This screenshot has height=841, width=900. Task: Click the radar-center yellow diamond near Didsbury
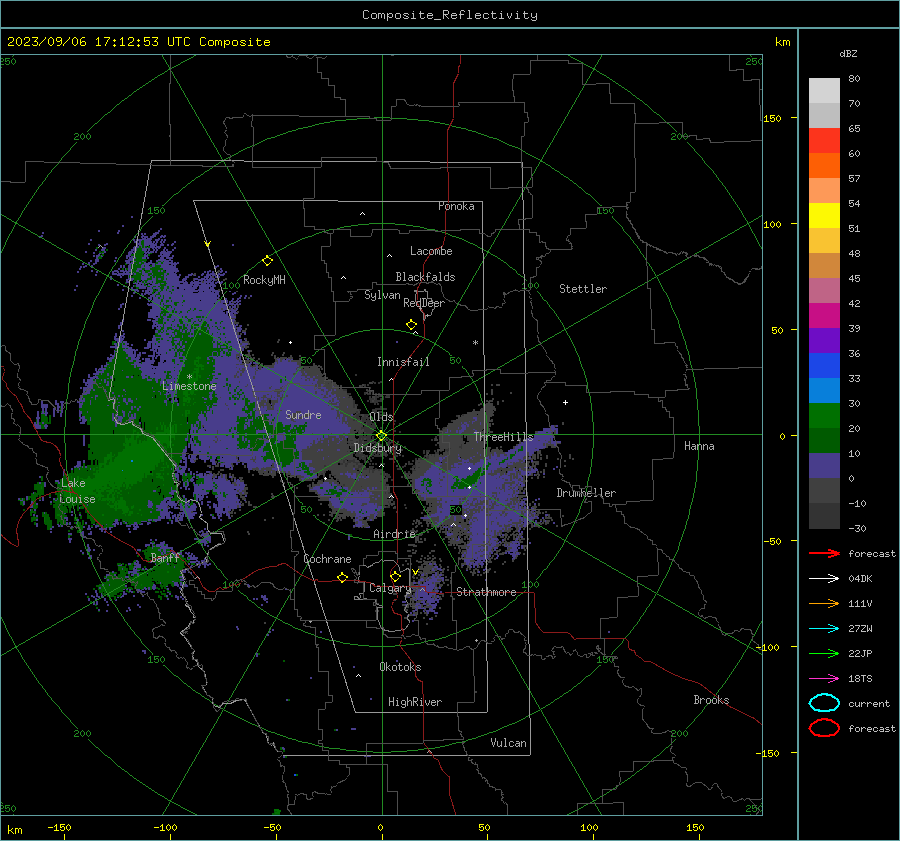[381, 436]
